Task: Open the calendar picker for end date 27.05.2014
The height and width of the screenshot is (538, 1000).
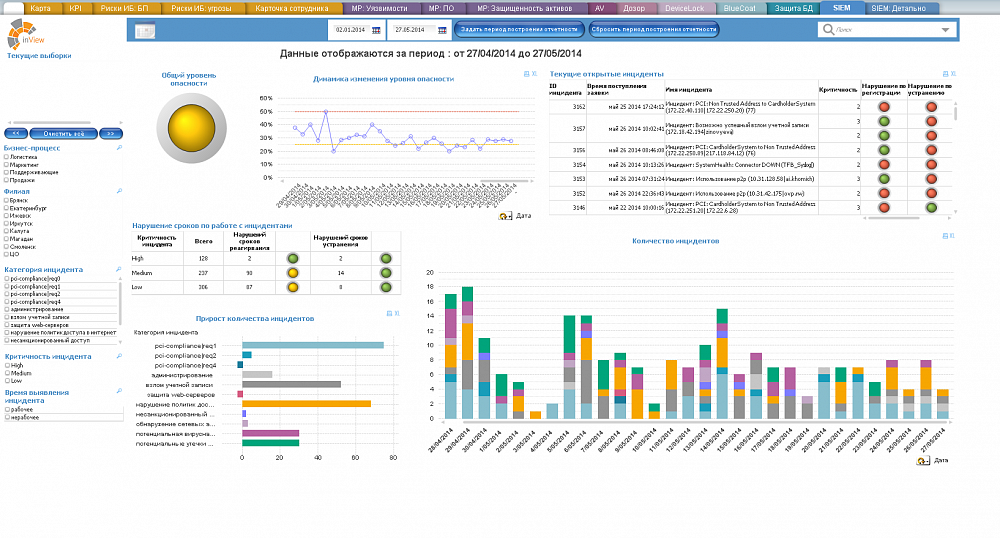Action: 442,30
